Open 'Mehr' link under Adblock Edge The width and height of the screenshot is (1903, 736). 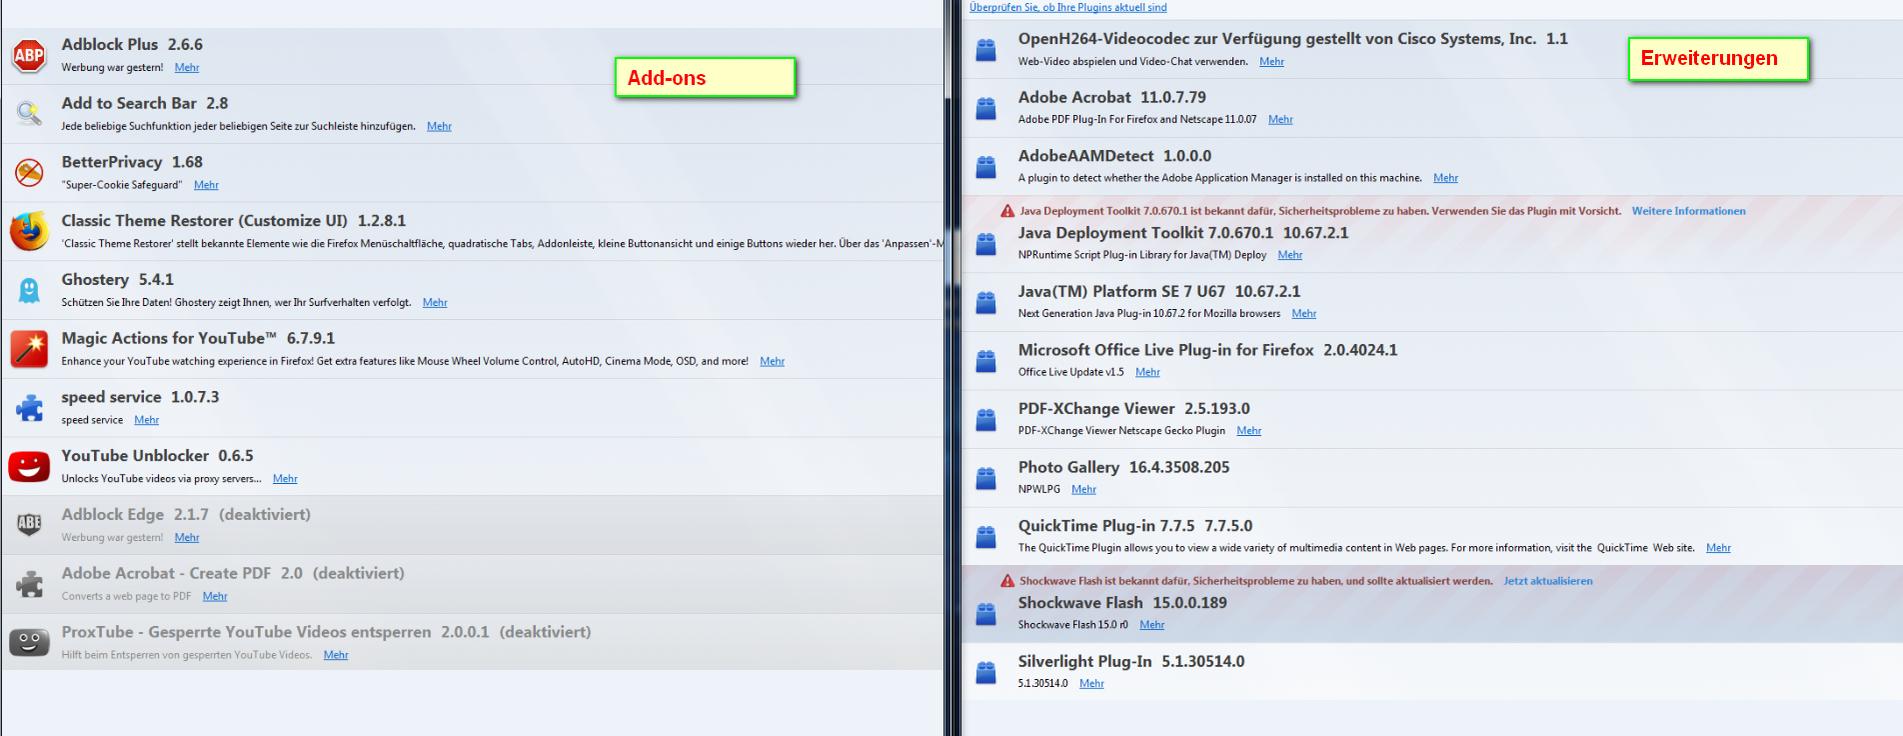pyautogui.click(x=187, y=538)
